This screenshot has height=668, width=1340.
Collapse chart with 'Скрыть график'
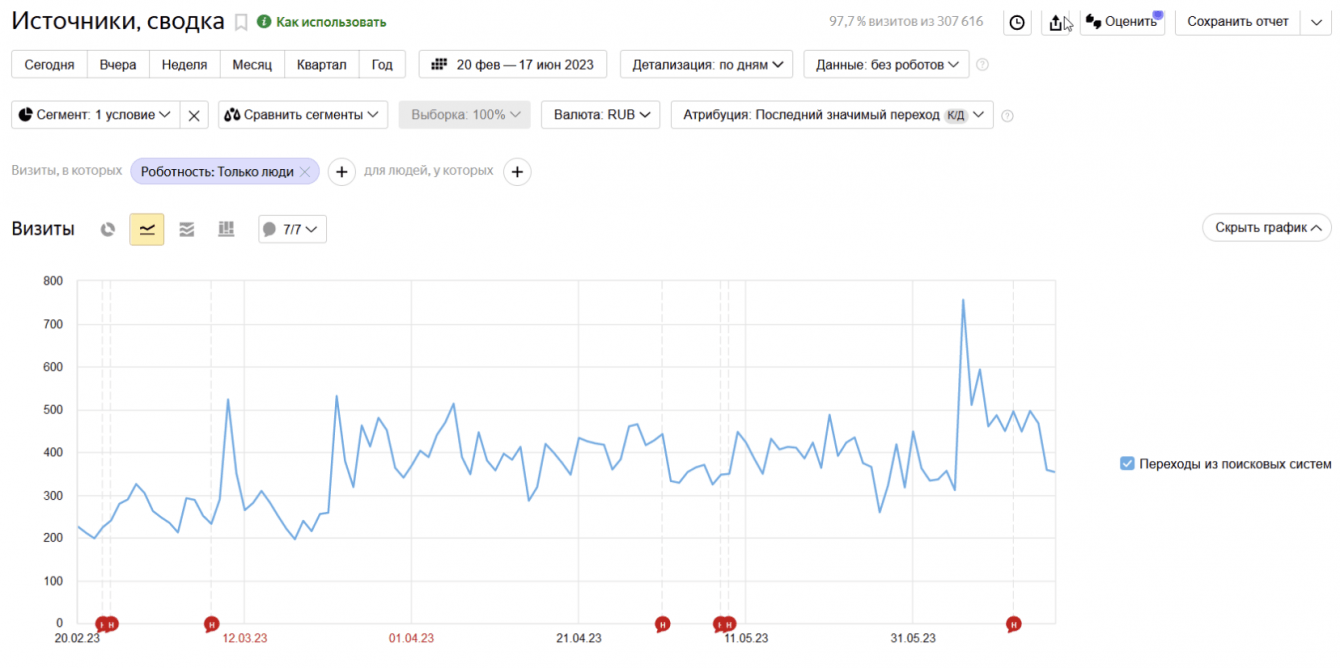point(1266,228)
